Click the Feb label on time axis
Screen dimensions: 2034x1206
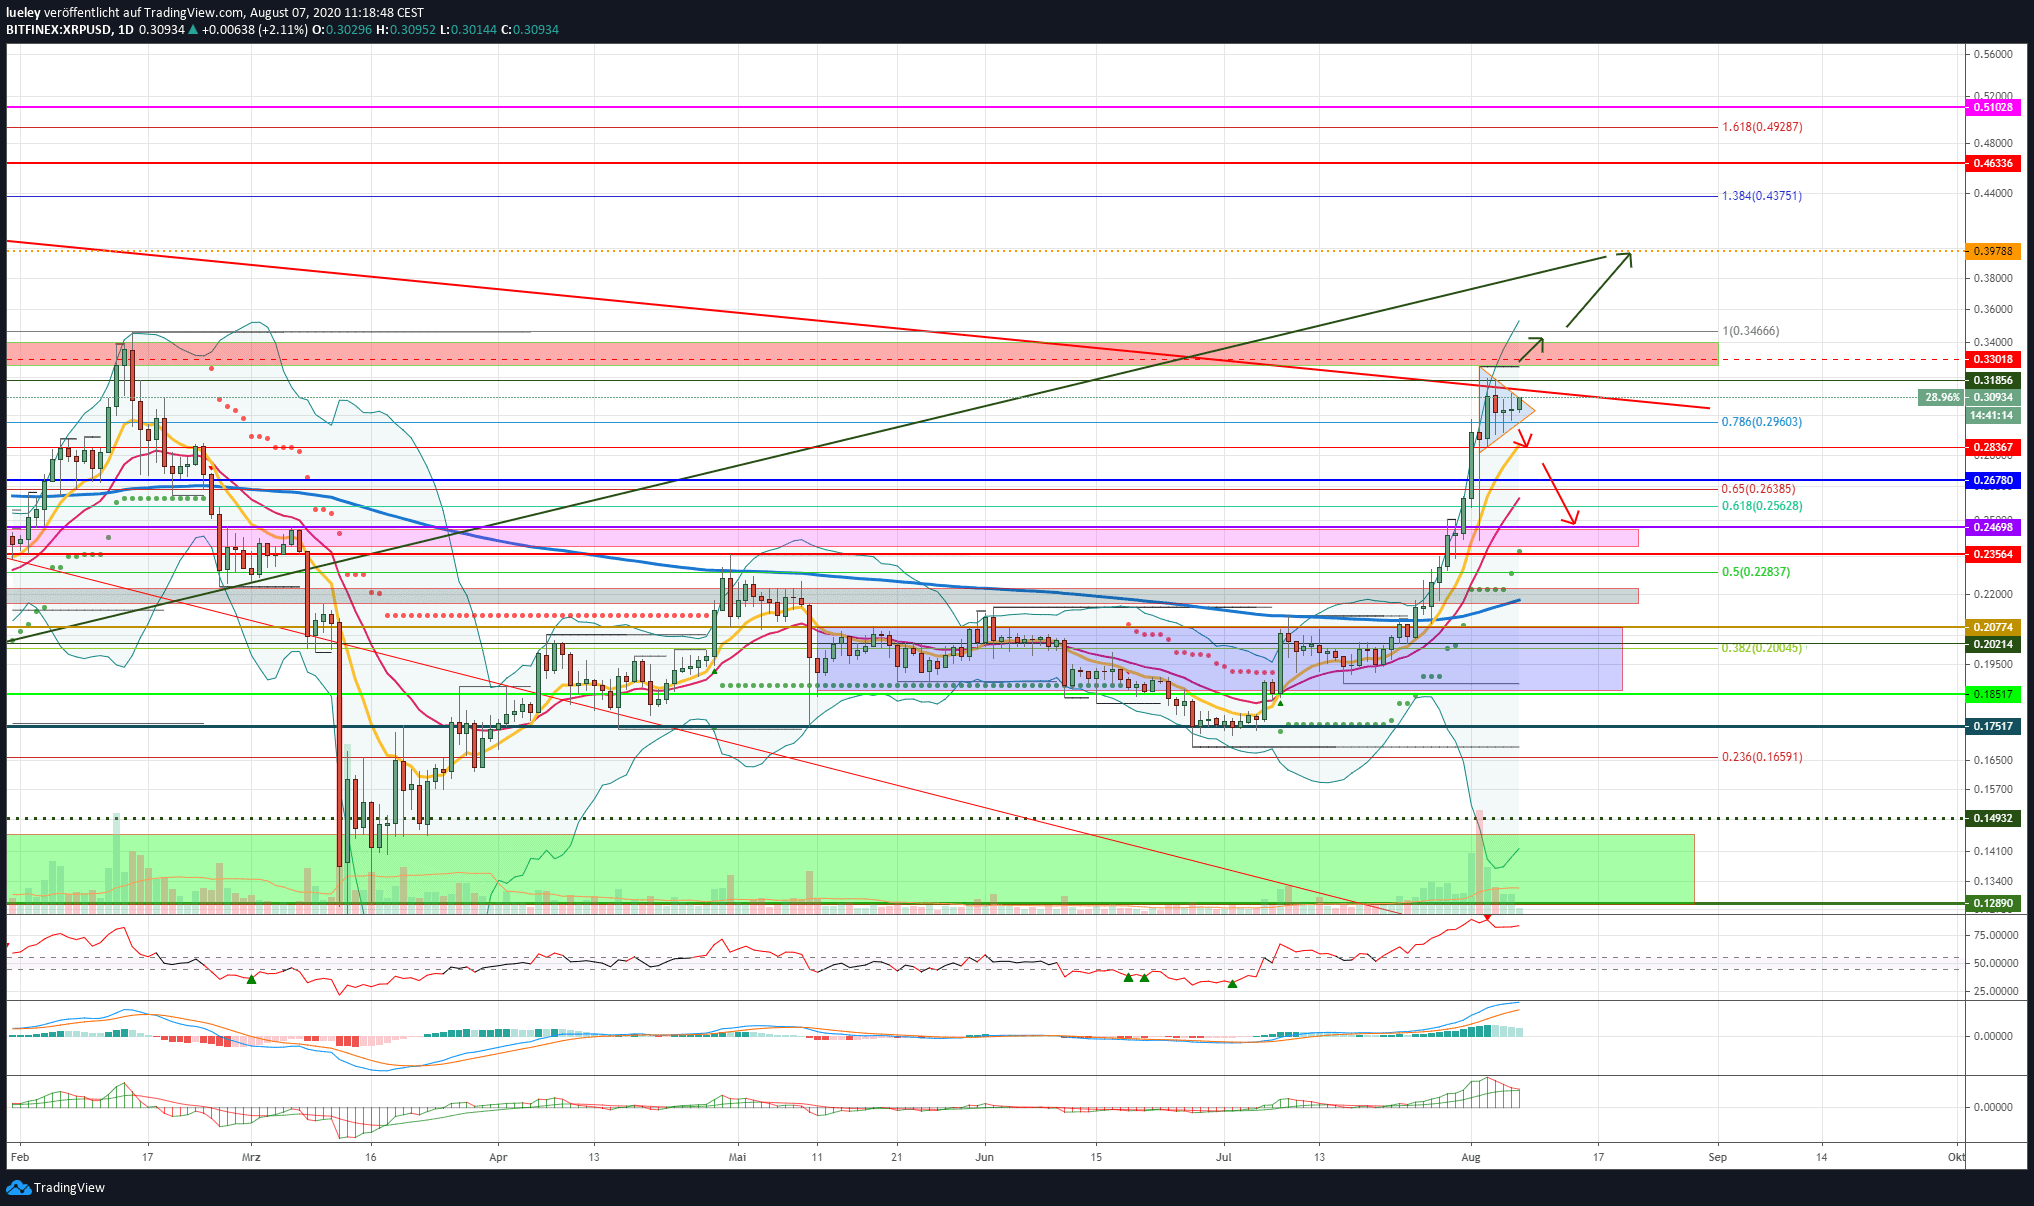coord(19,1157)
